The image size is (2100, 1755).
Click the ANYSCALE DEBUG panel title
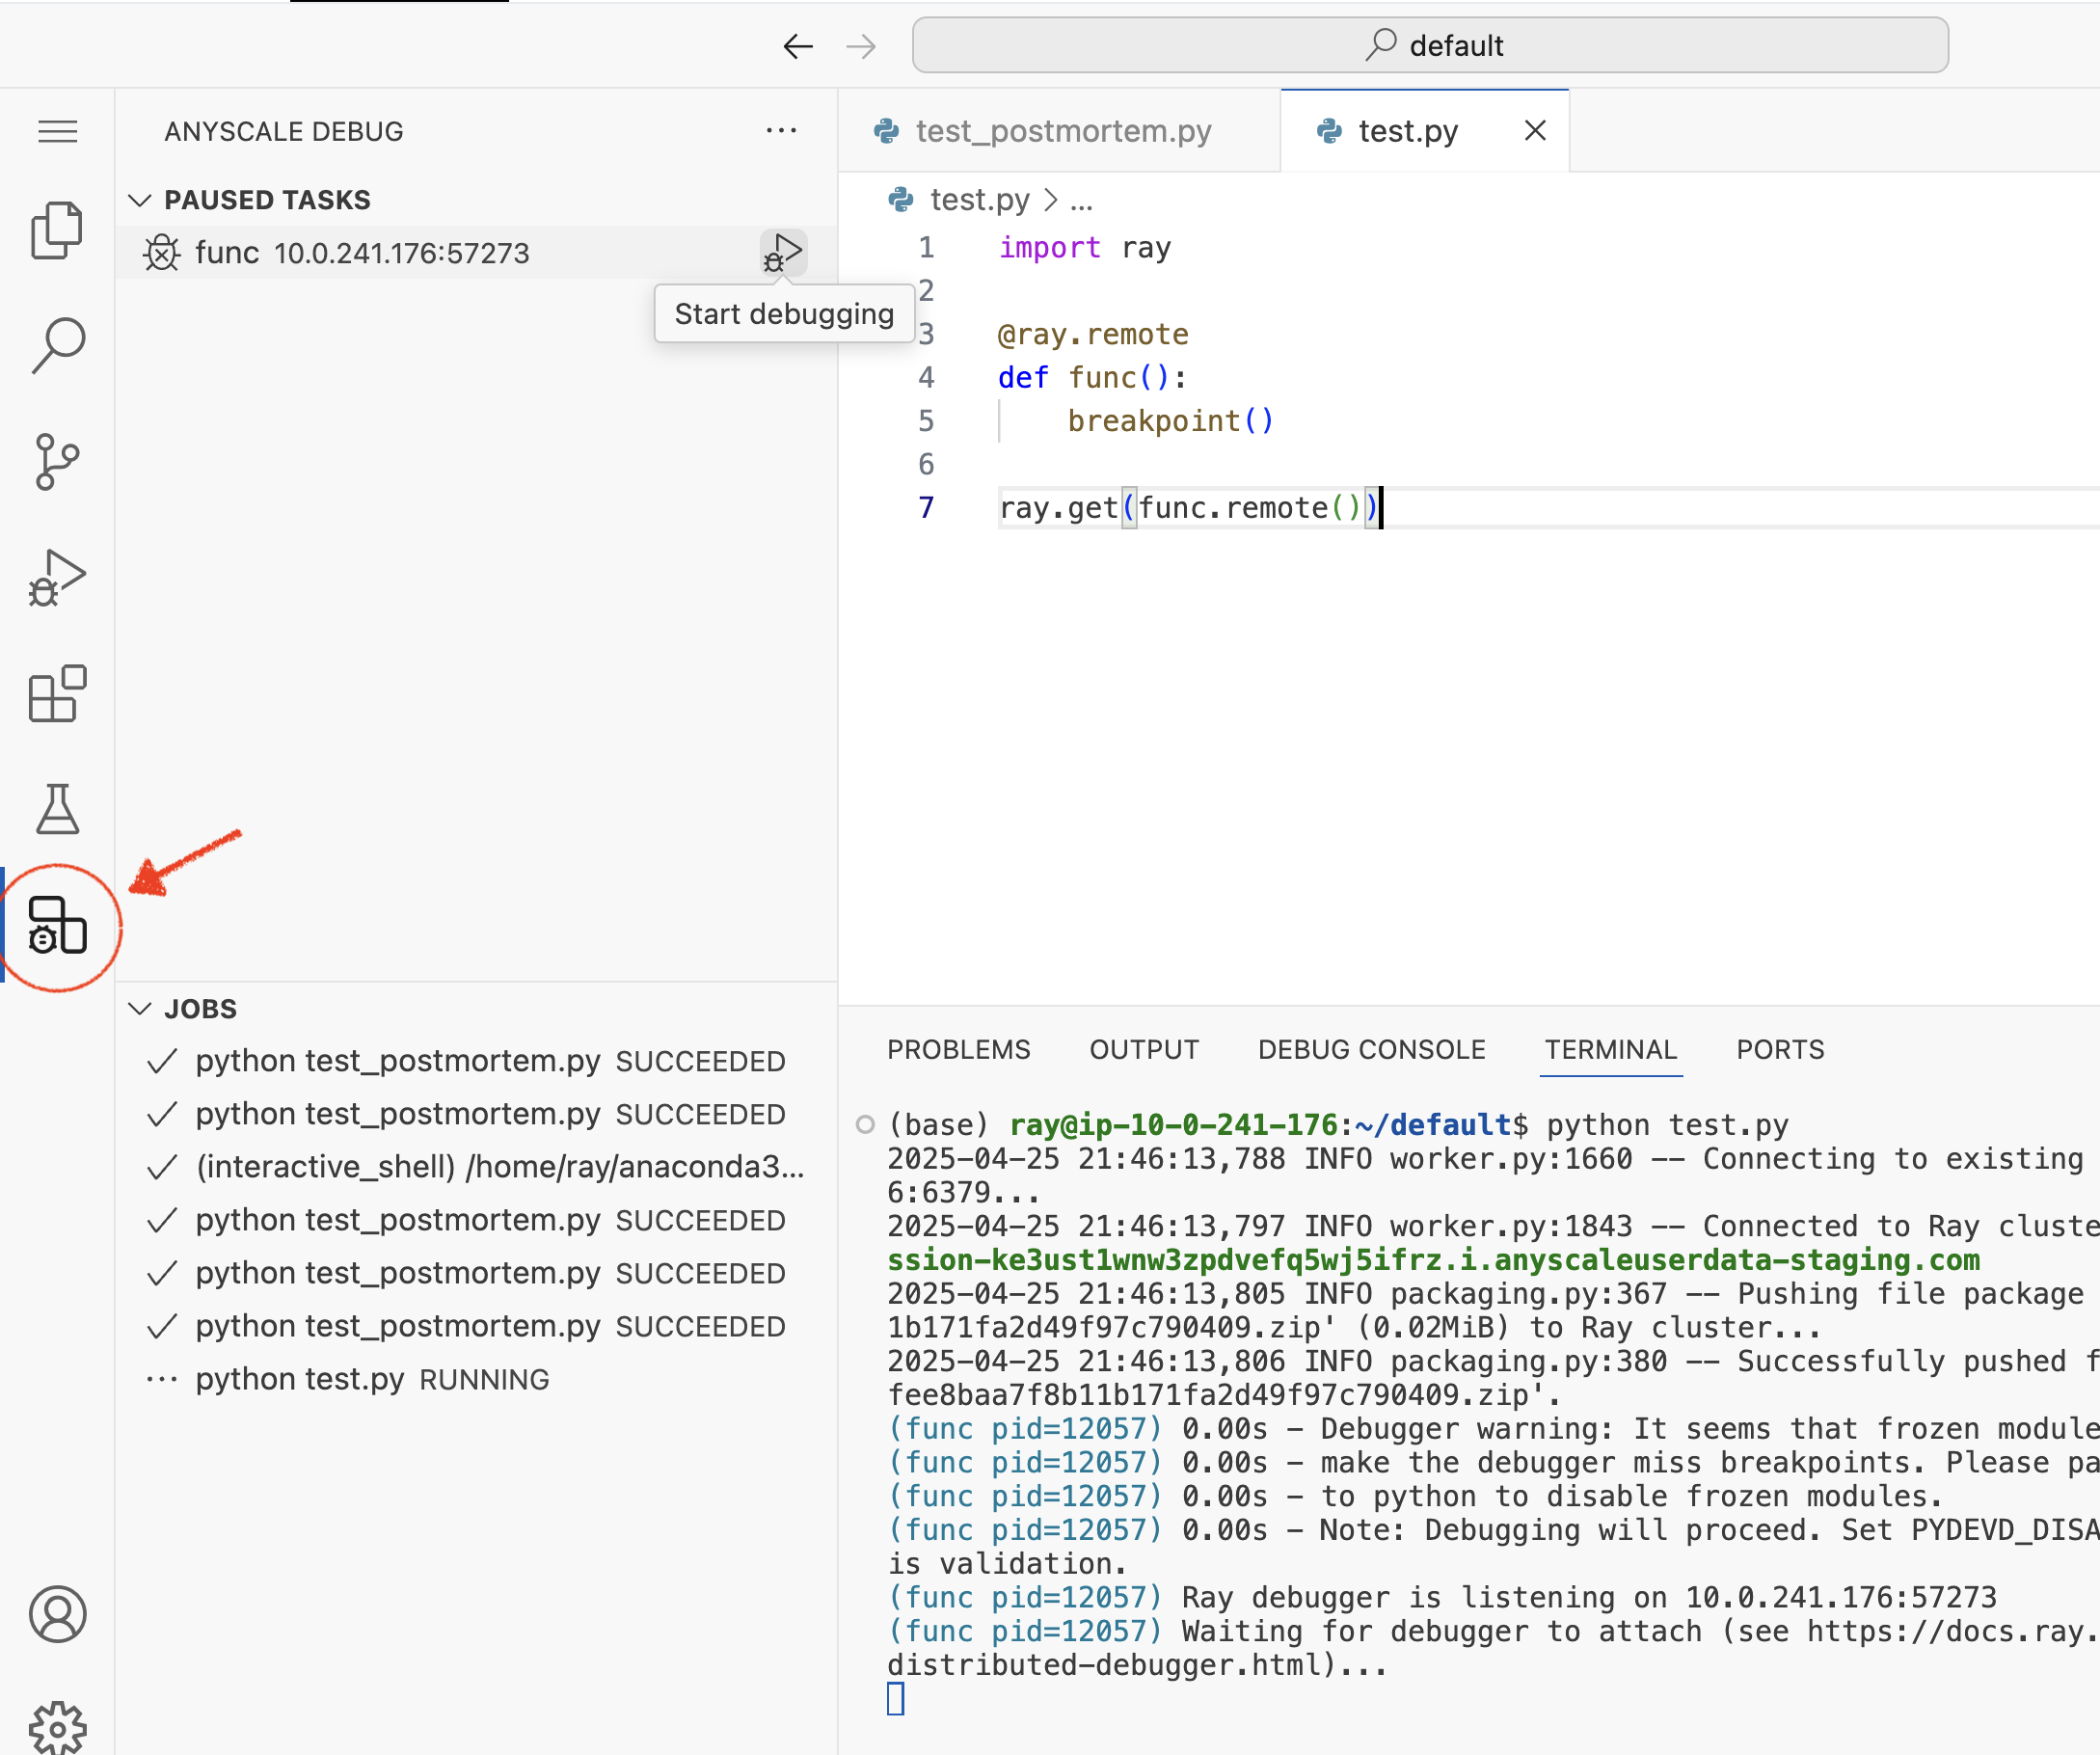(x=284, y=131)
